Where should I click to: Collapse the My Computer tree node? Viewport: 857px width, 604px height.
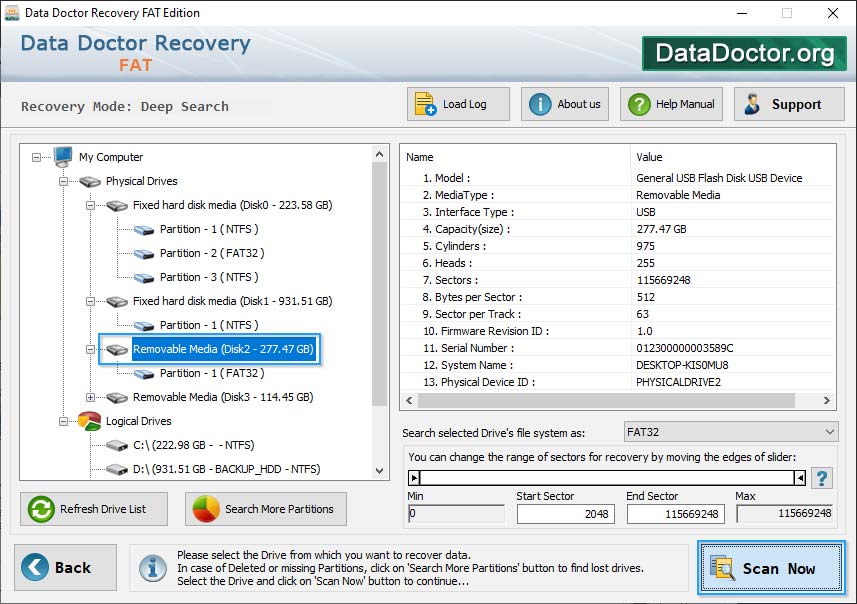[x=36, y=157]
